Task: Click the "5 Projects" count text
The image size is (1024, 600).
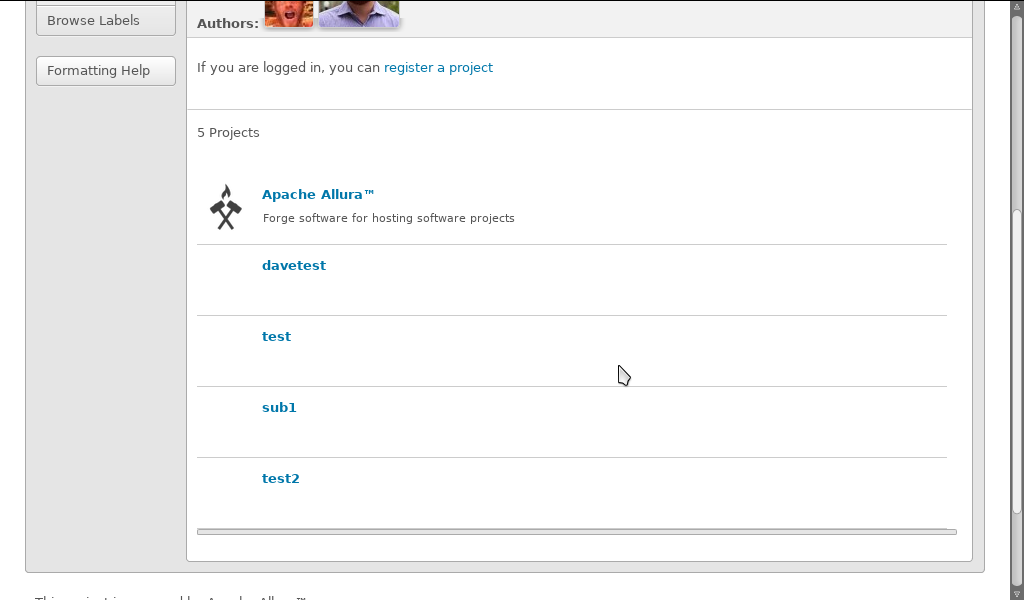Action: (x=228, y=133)
